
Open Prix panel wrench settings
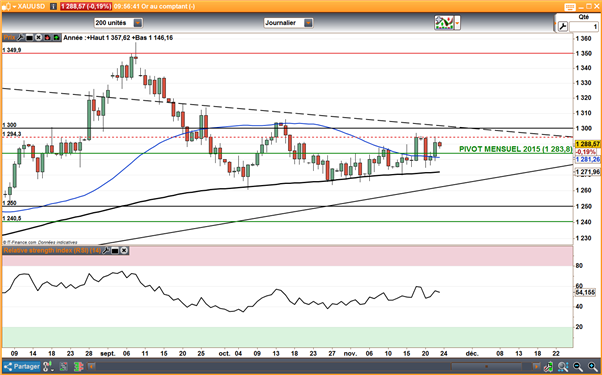(20, 38)
